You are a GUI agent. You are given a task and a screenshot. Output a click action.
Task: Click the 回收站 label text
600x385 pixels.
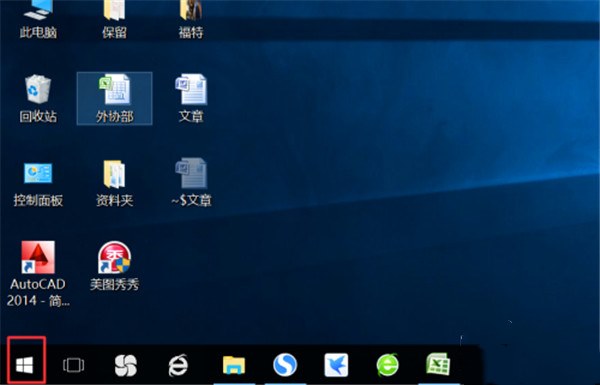38,116
